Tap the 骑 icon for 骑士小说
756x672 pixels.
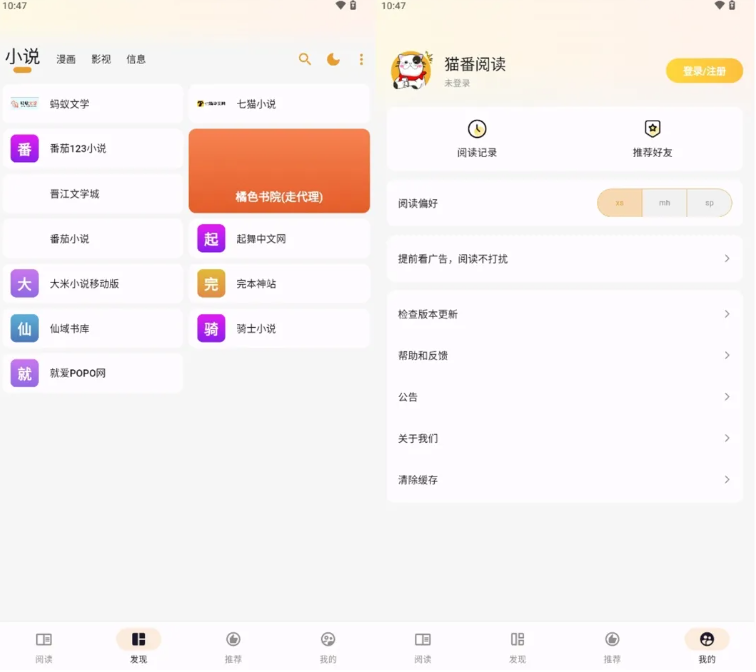point(211,328)
